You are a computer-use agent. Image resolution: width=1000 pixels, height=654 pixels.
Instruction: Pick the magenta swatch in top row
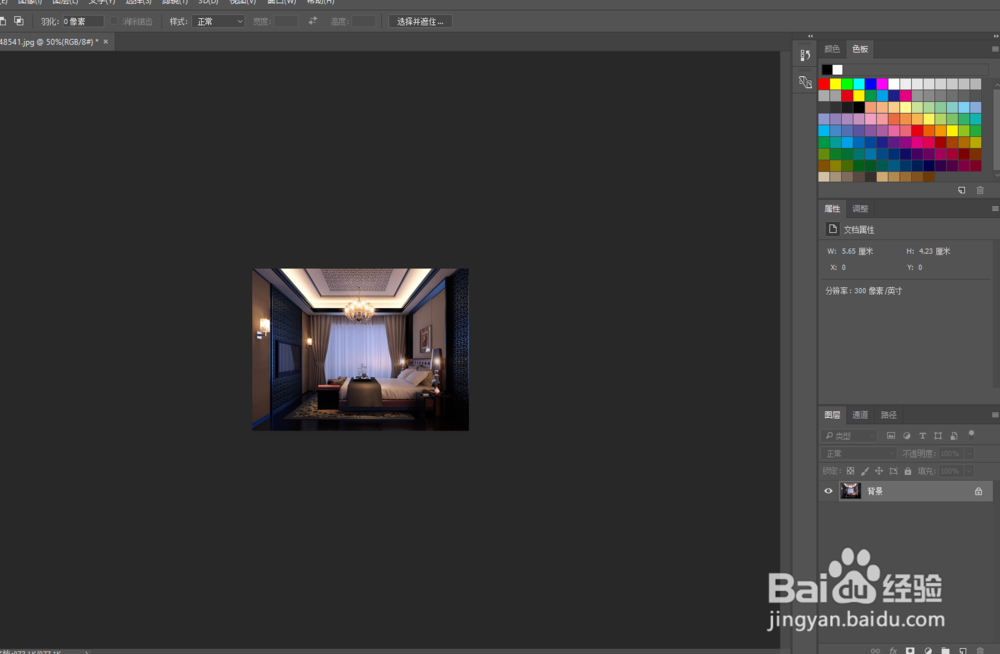point(882,84)
